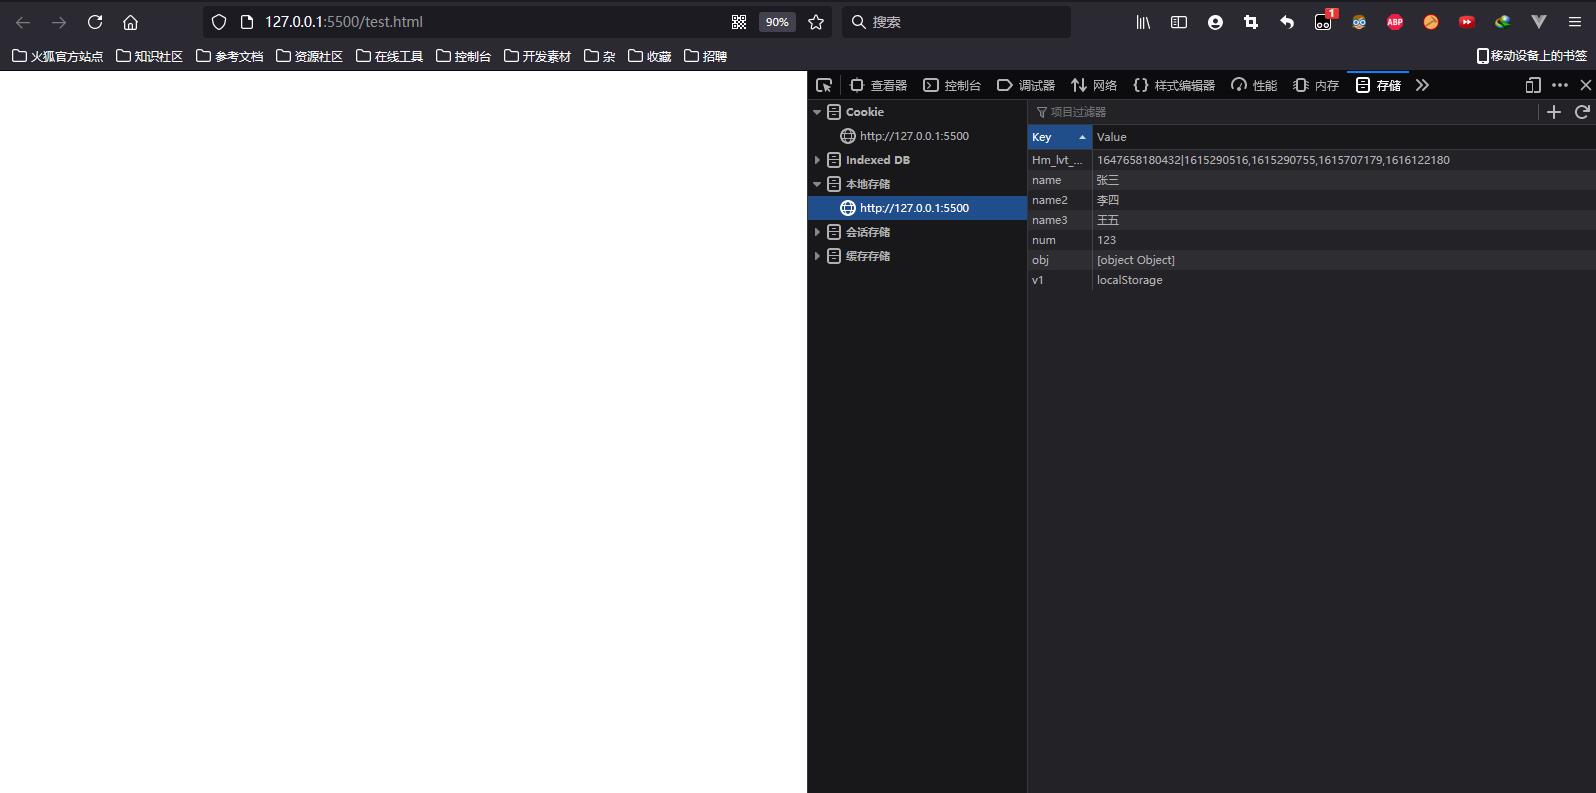
Task: Open the Vue devtools extension icon
Action: click(1539, 22)
